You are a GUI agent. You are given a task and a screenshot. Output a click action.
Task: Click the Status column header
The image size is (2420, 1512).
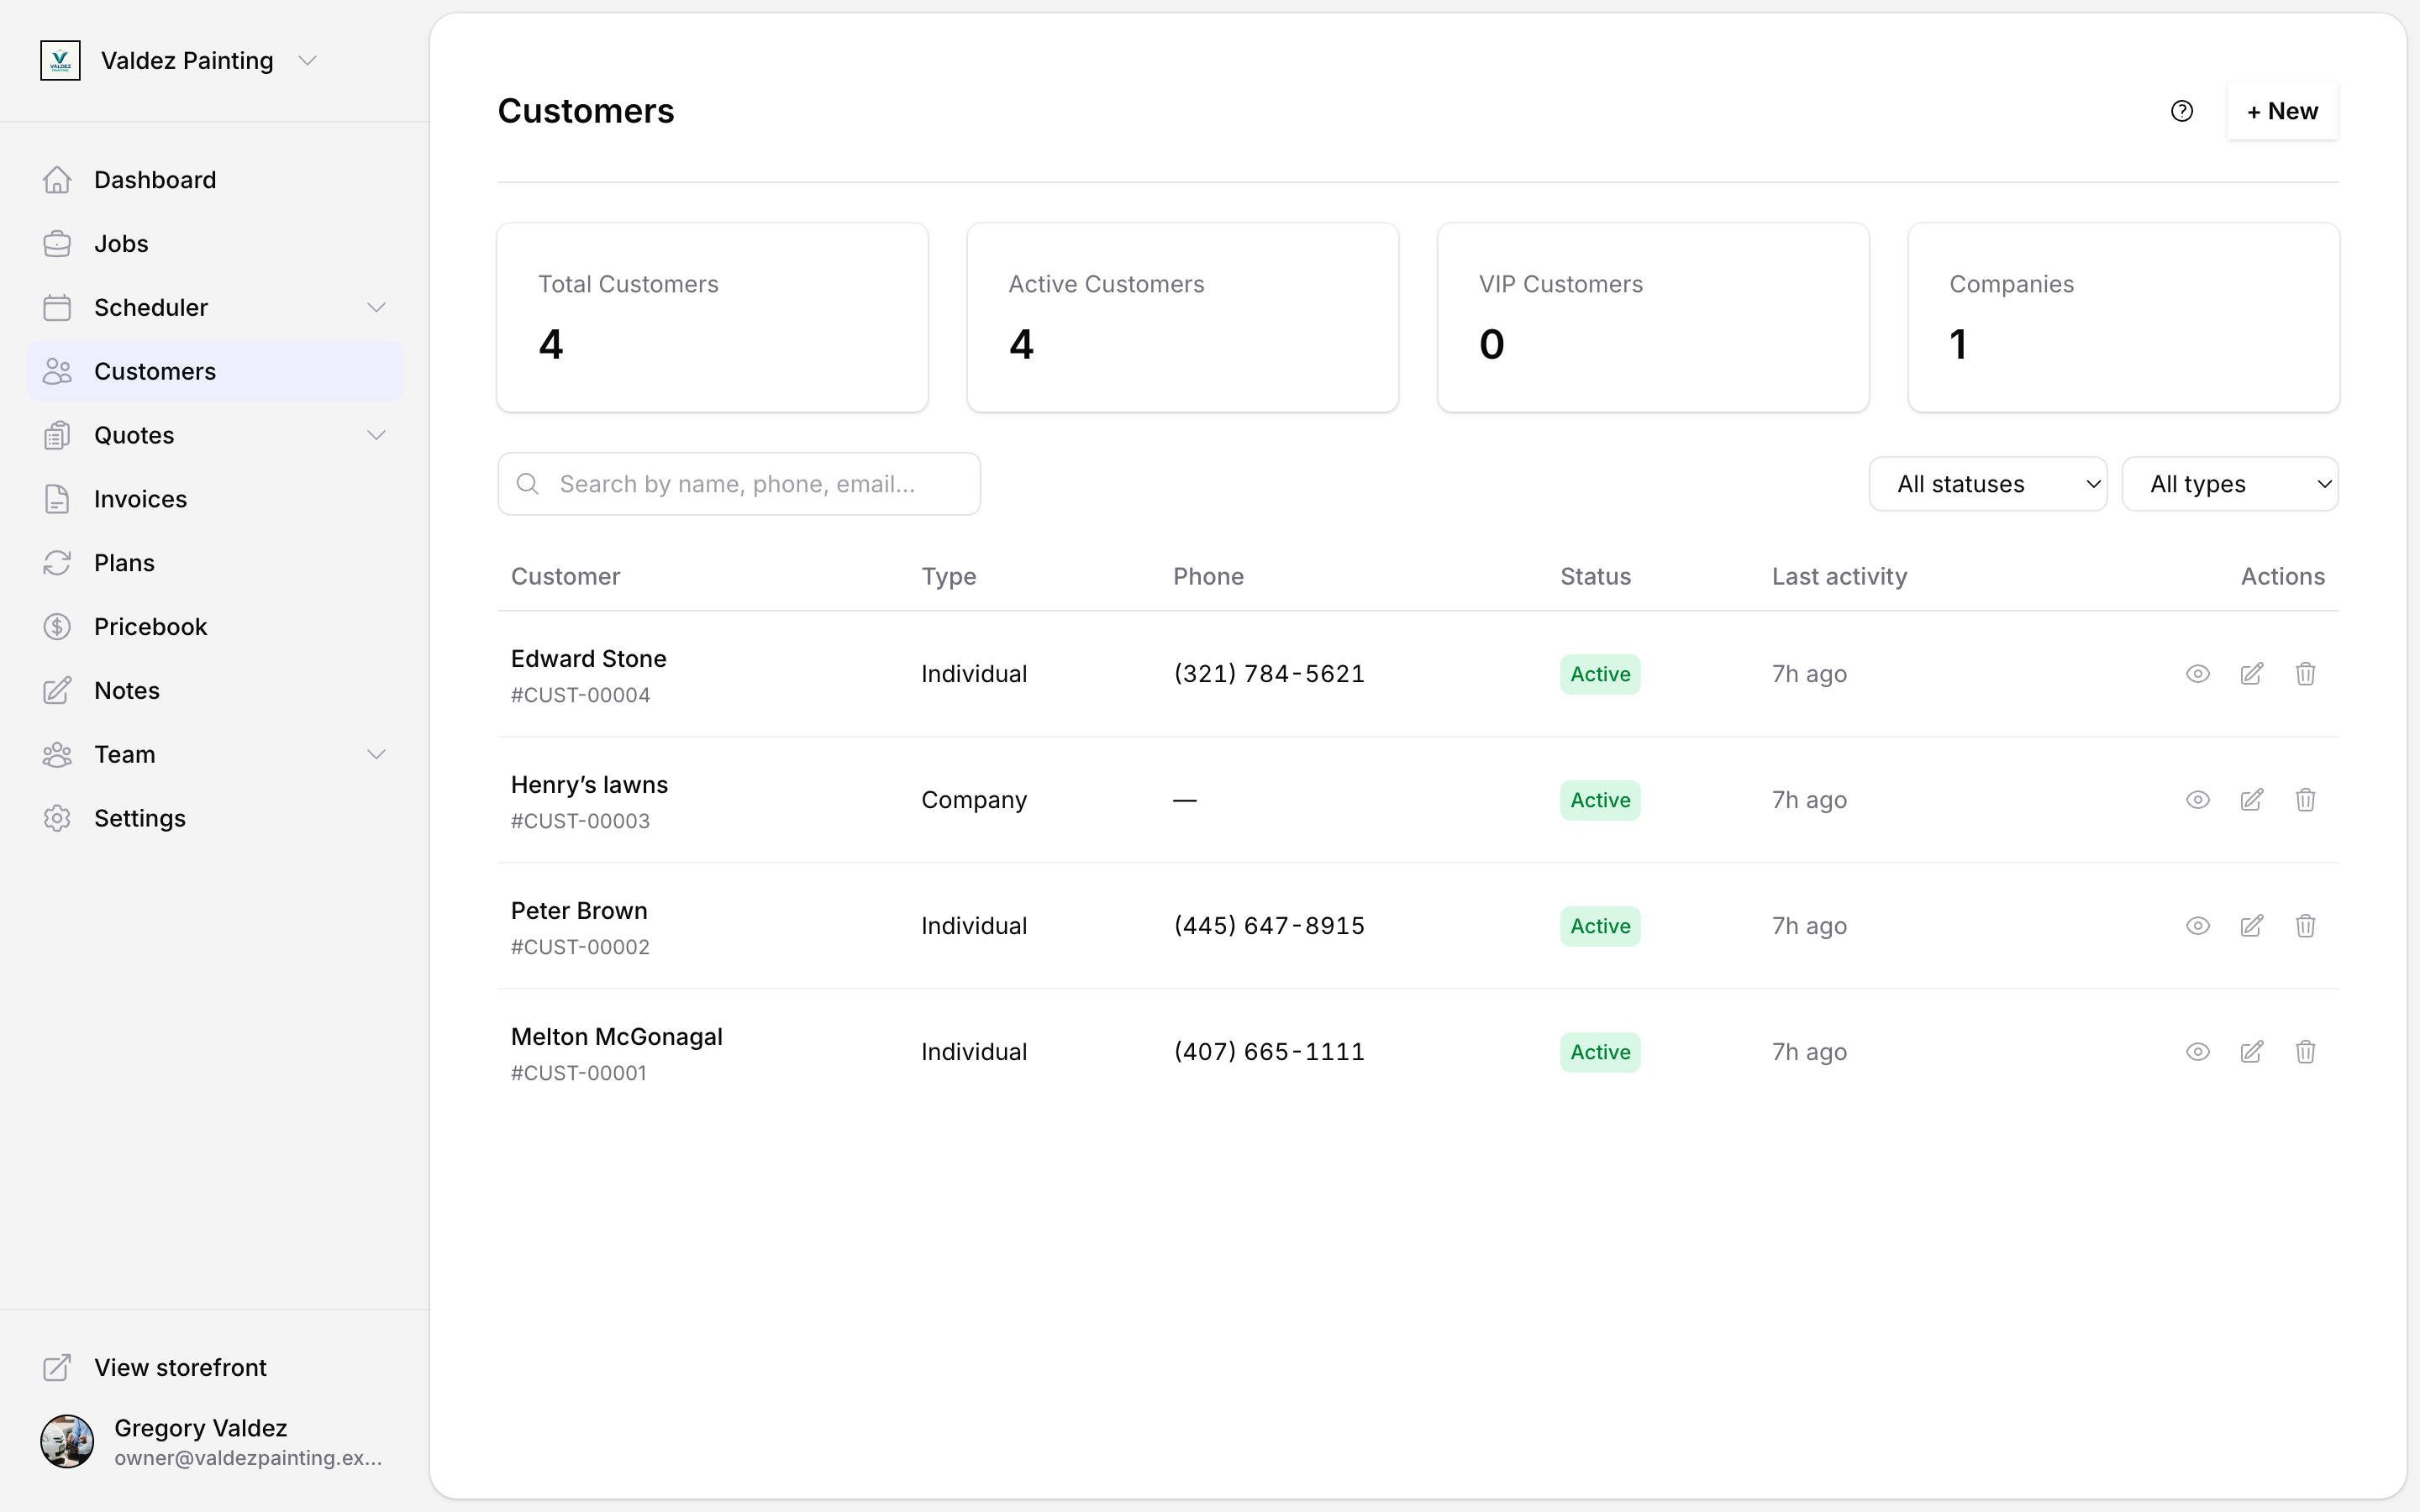[x=1595, y=577]
